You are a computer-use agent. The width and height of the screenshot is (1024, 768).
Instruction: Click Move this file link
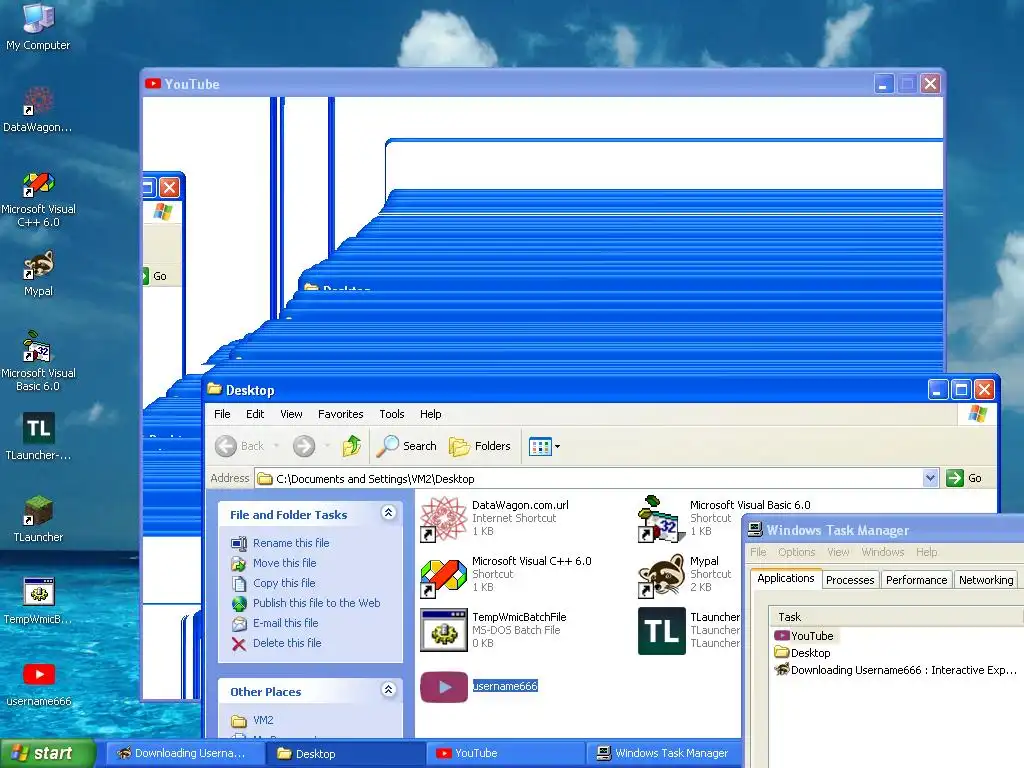pos(284,563)
